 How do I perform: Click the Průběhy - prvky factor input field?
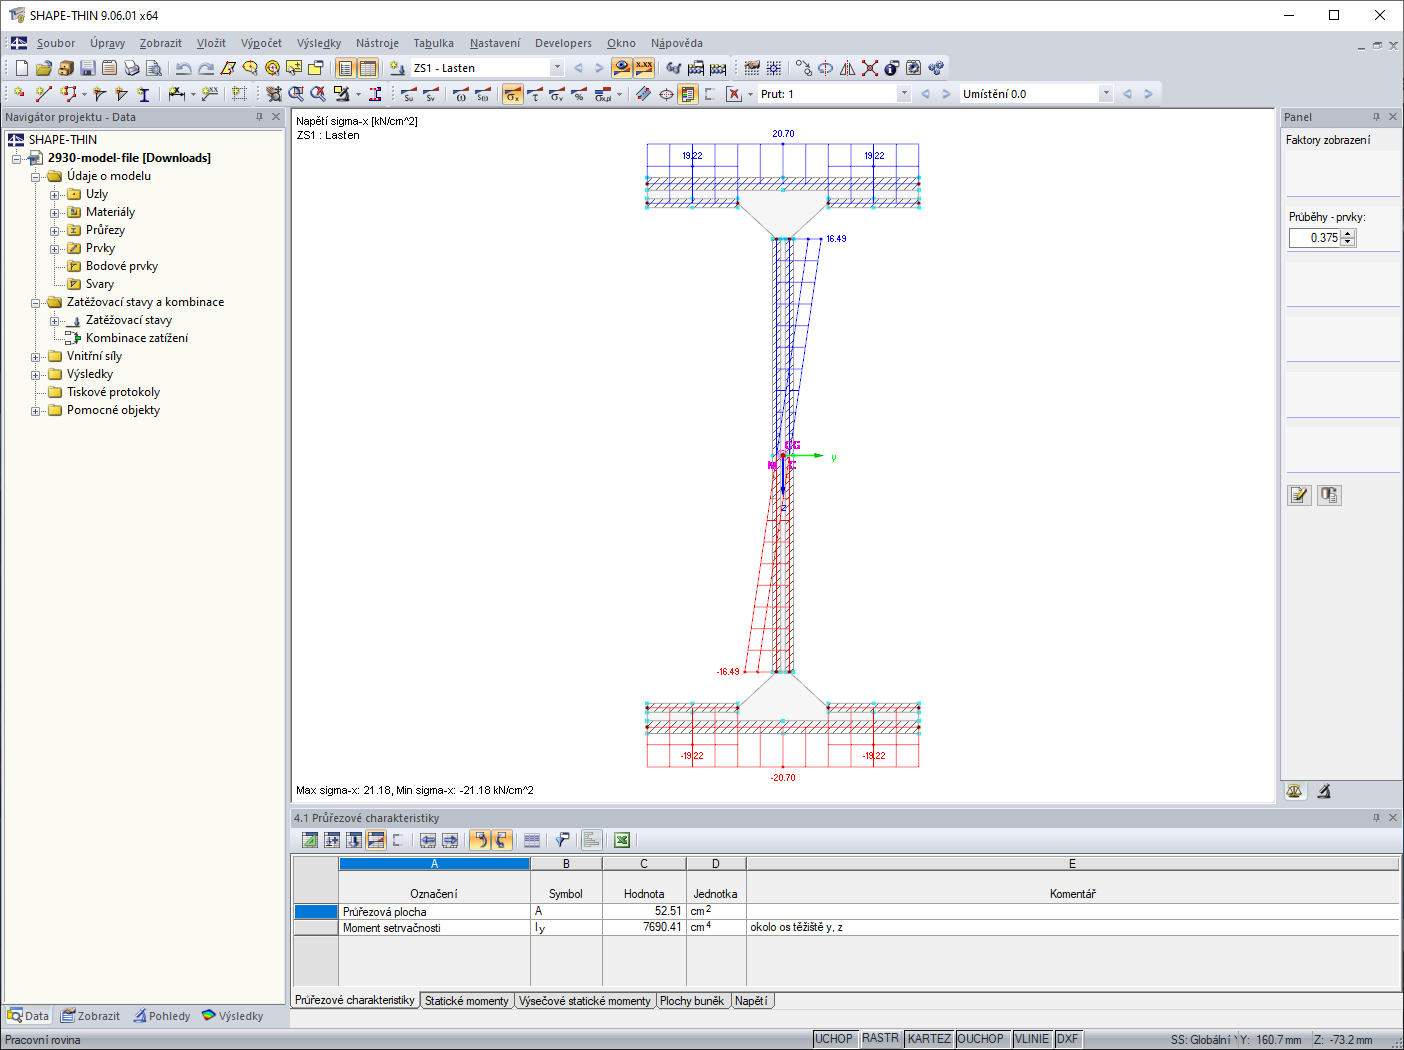click(1315, 238)
